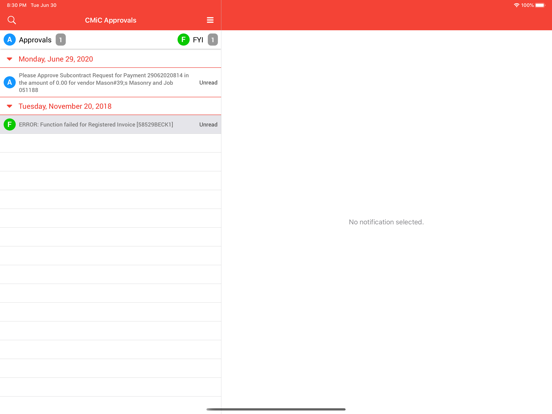Switch to the FYI tab label
This screenshot has height=414, width=552.
pyautogui.click(x=198, y=40)
